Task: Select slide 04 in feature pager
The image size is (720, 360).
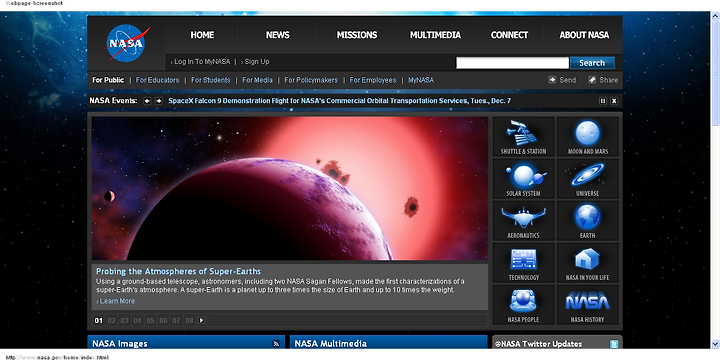Action: click(137, 321)
